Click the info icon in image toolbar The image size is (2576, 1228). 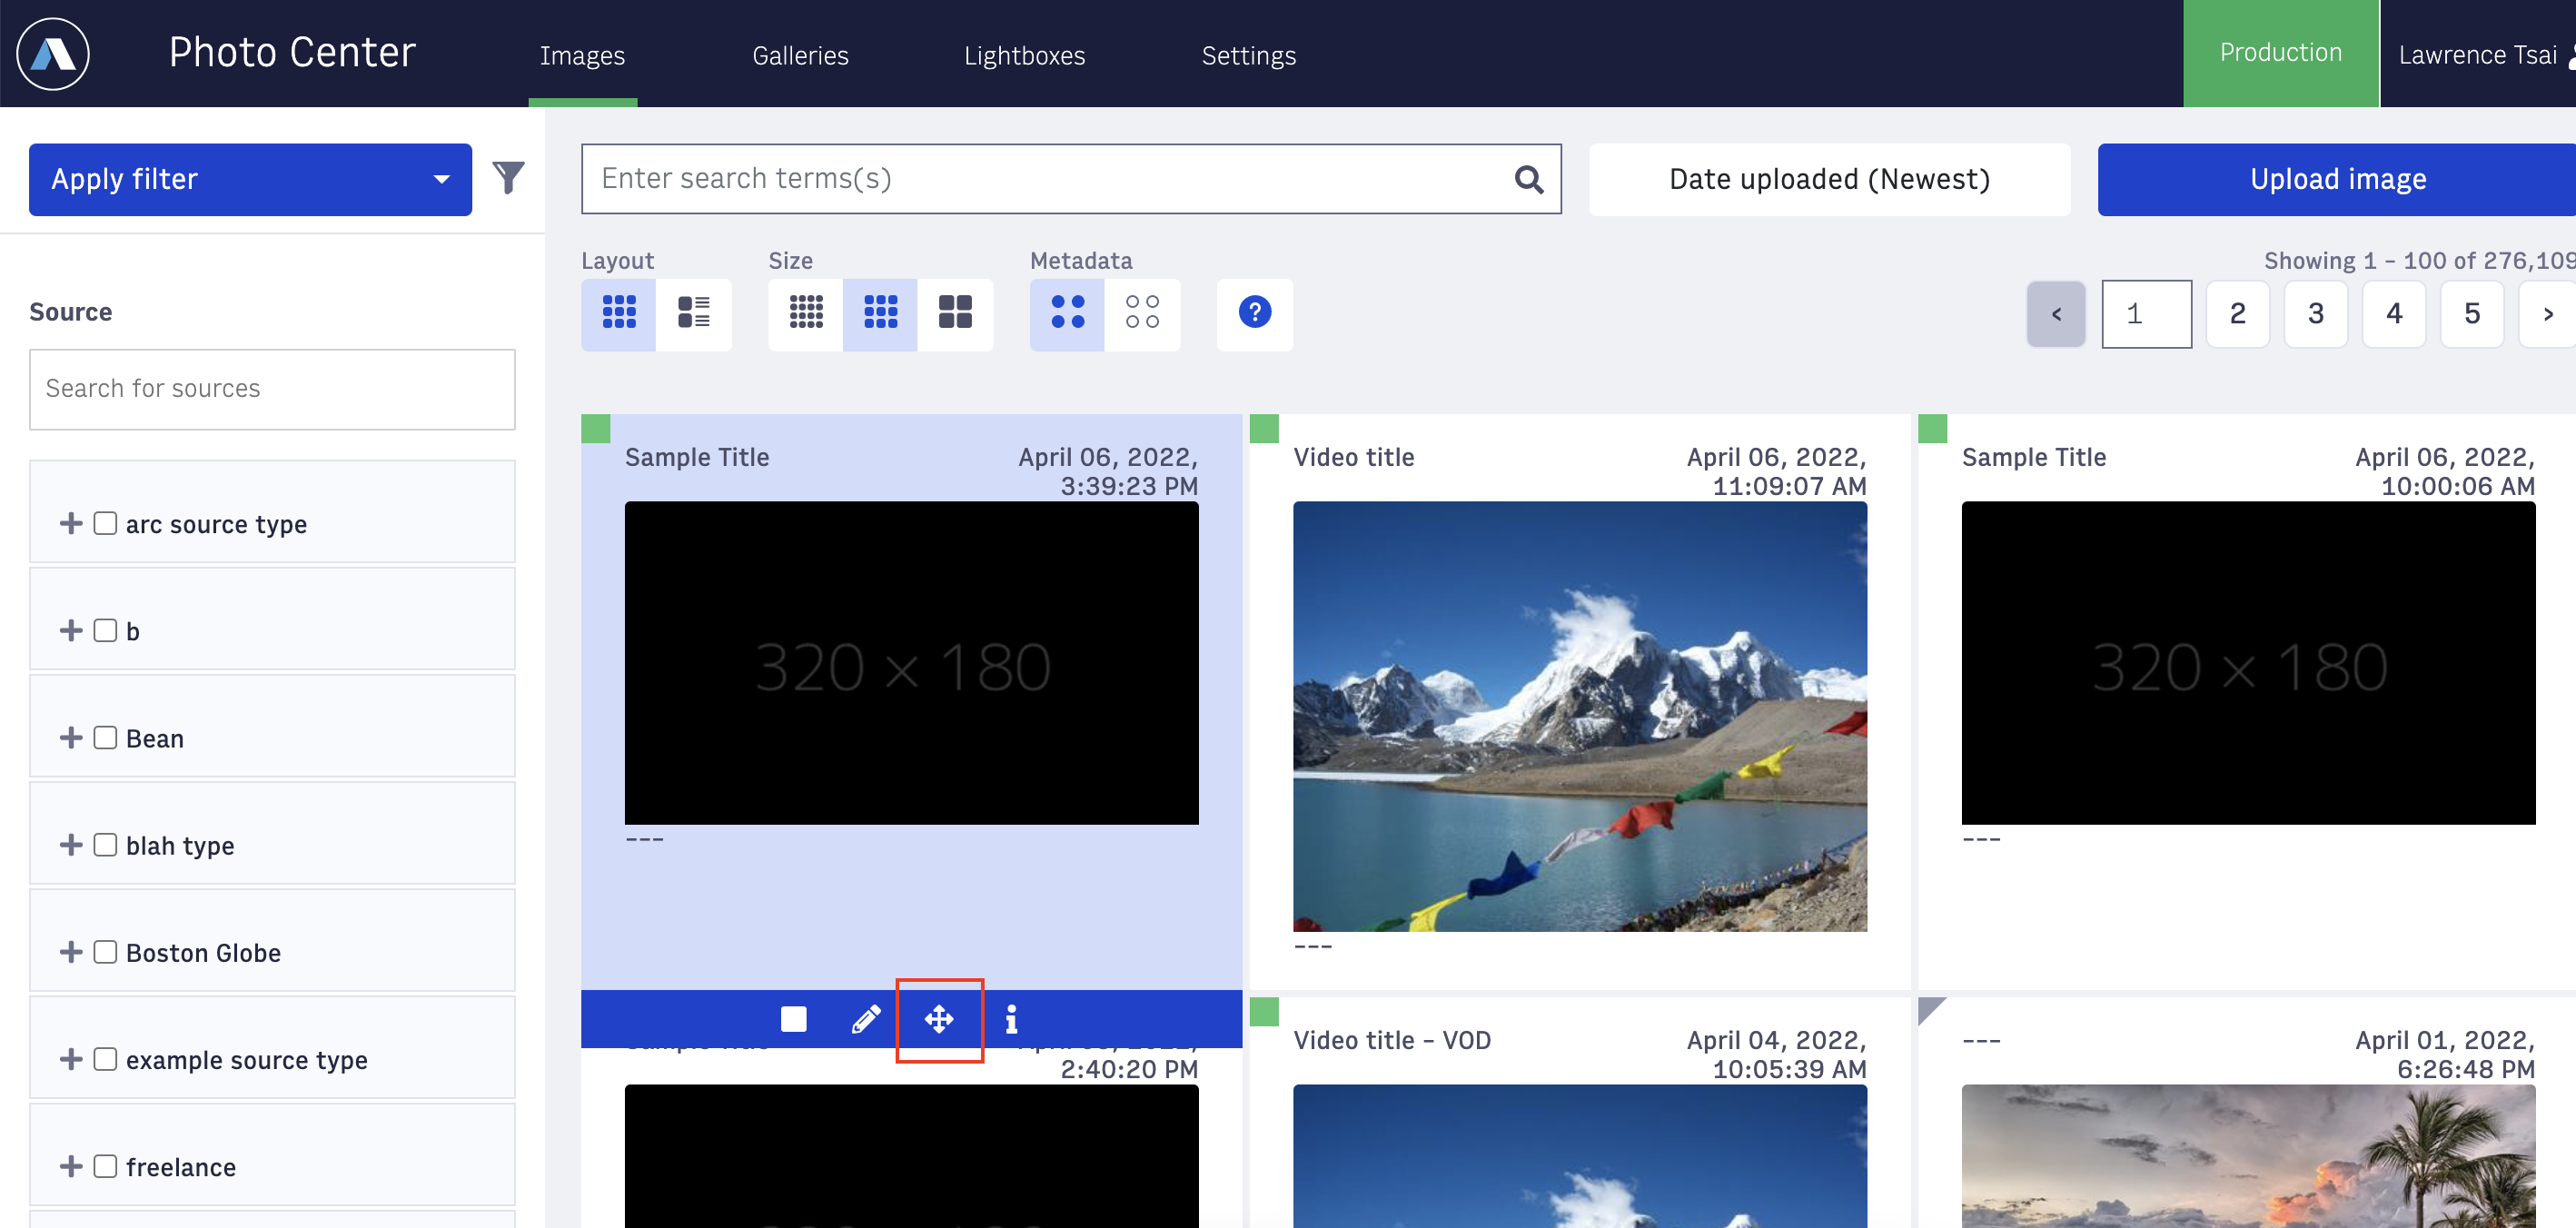1011,1019
